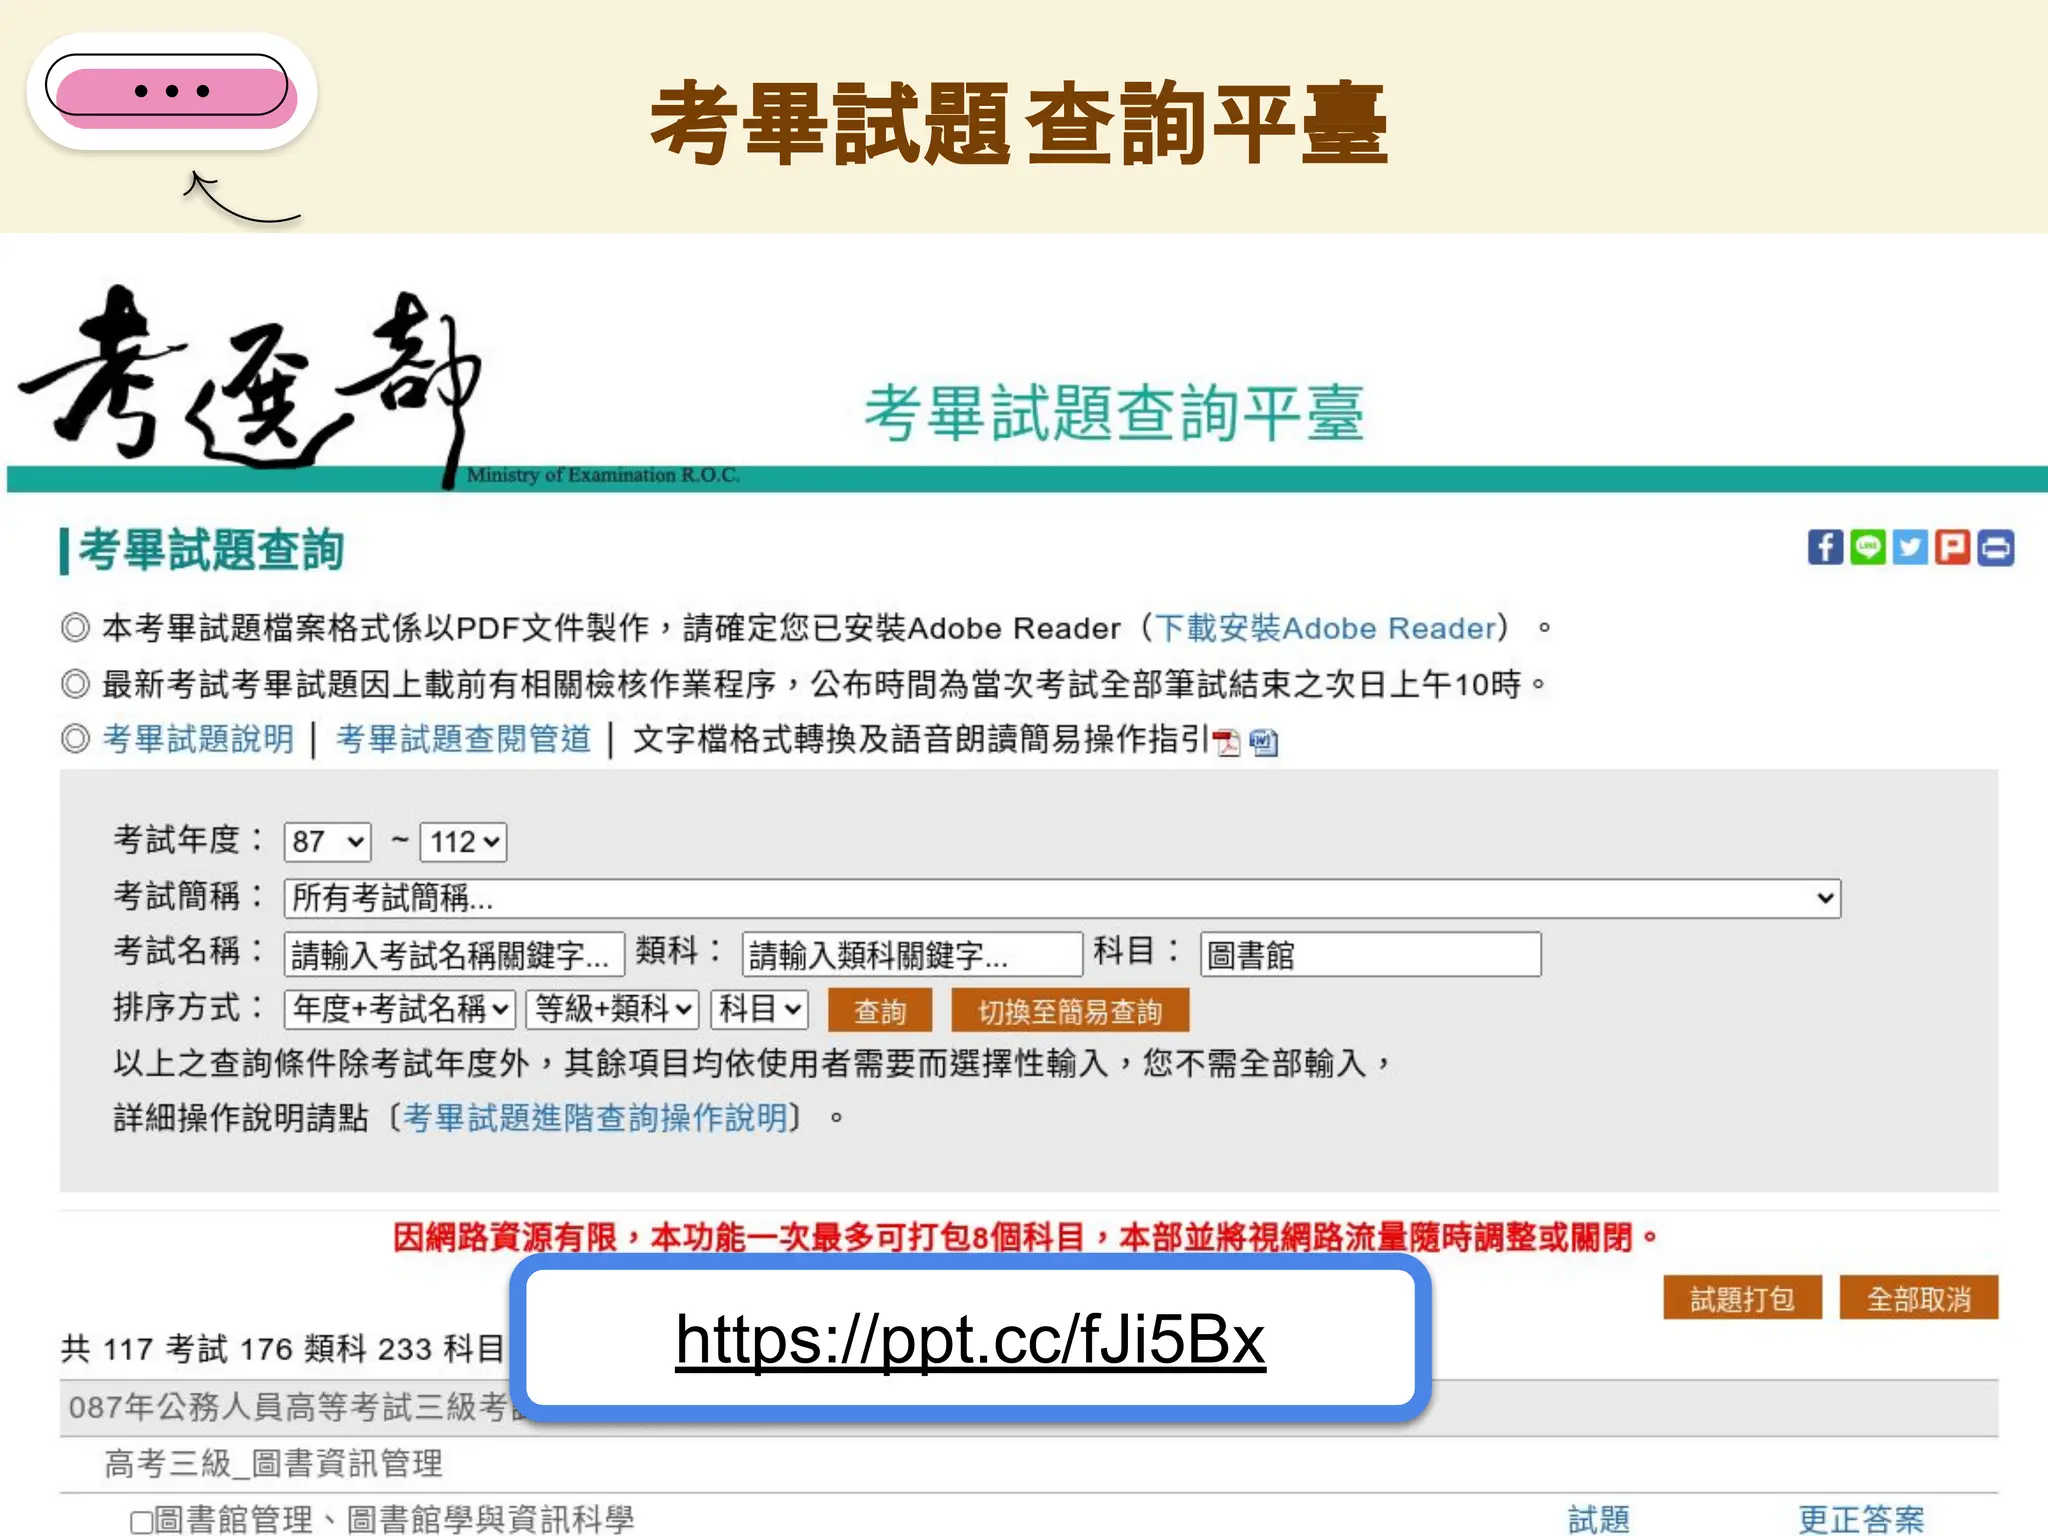This screenshot has width=2048, height=1536.
Task: Click 切換至簡易查詢 button
Action: pyautogui.click(x=1070, y=1011)
